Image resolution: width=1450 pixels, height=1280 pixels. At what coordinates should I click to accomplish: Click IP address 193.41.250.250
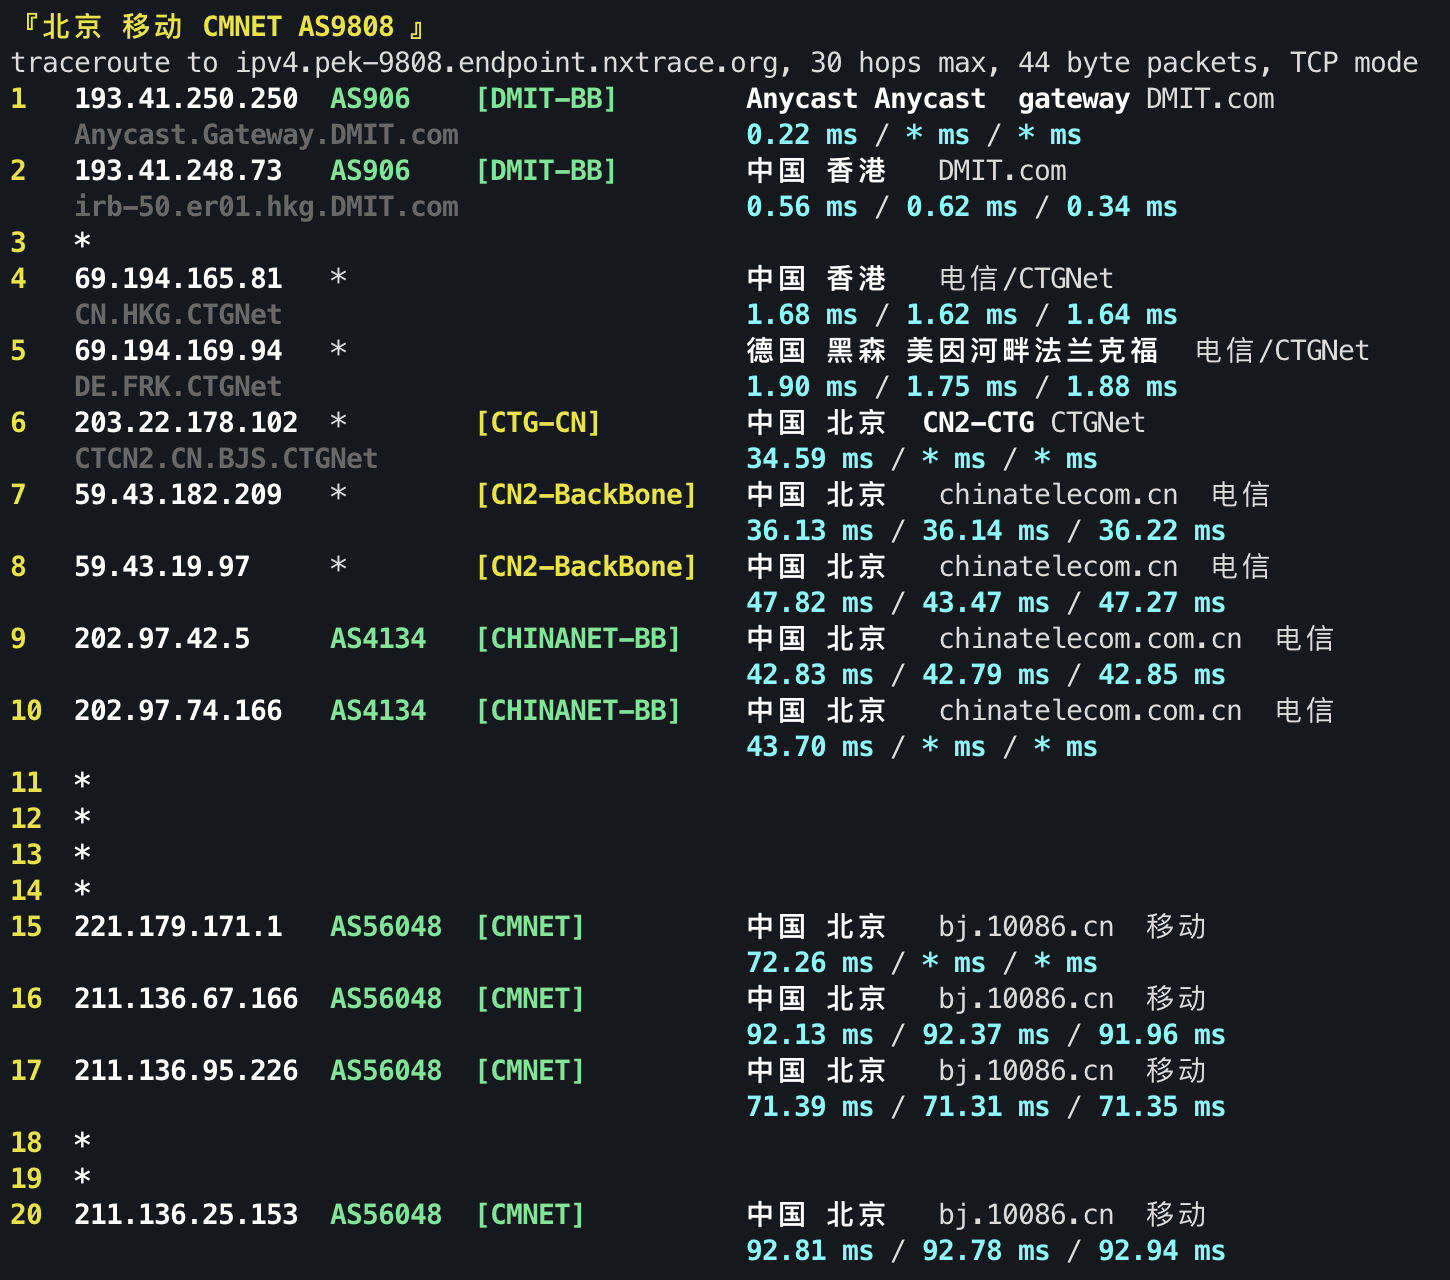point(186,99)
